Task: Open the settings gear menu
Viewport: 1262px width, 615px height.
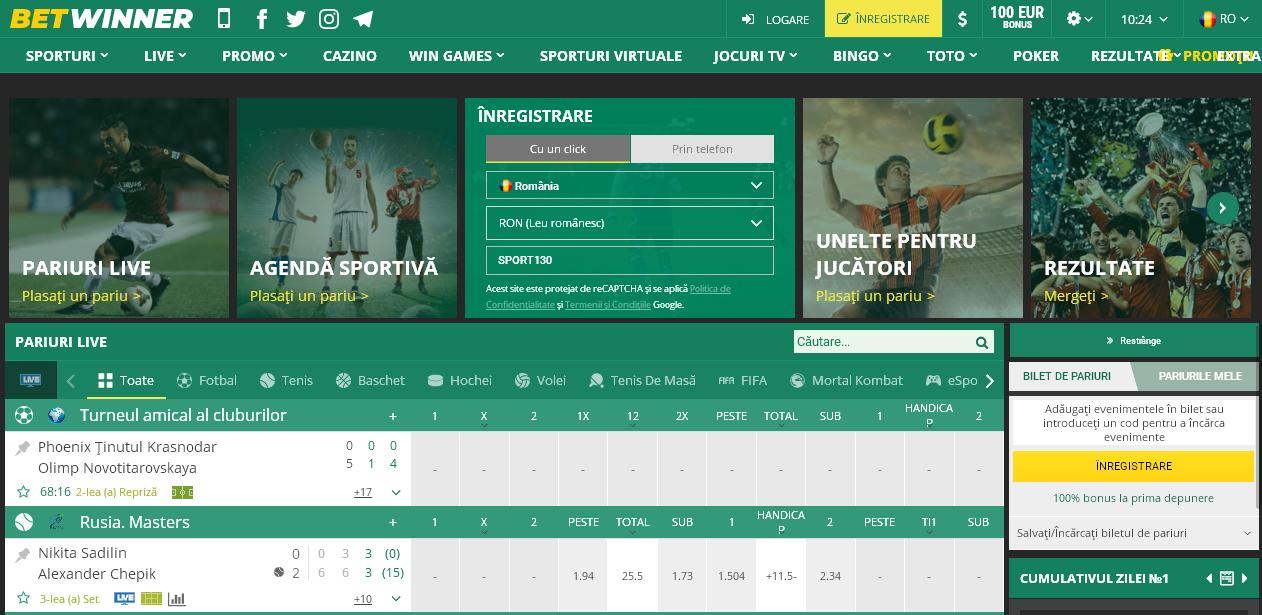Action: tap(1079, 19)
